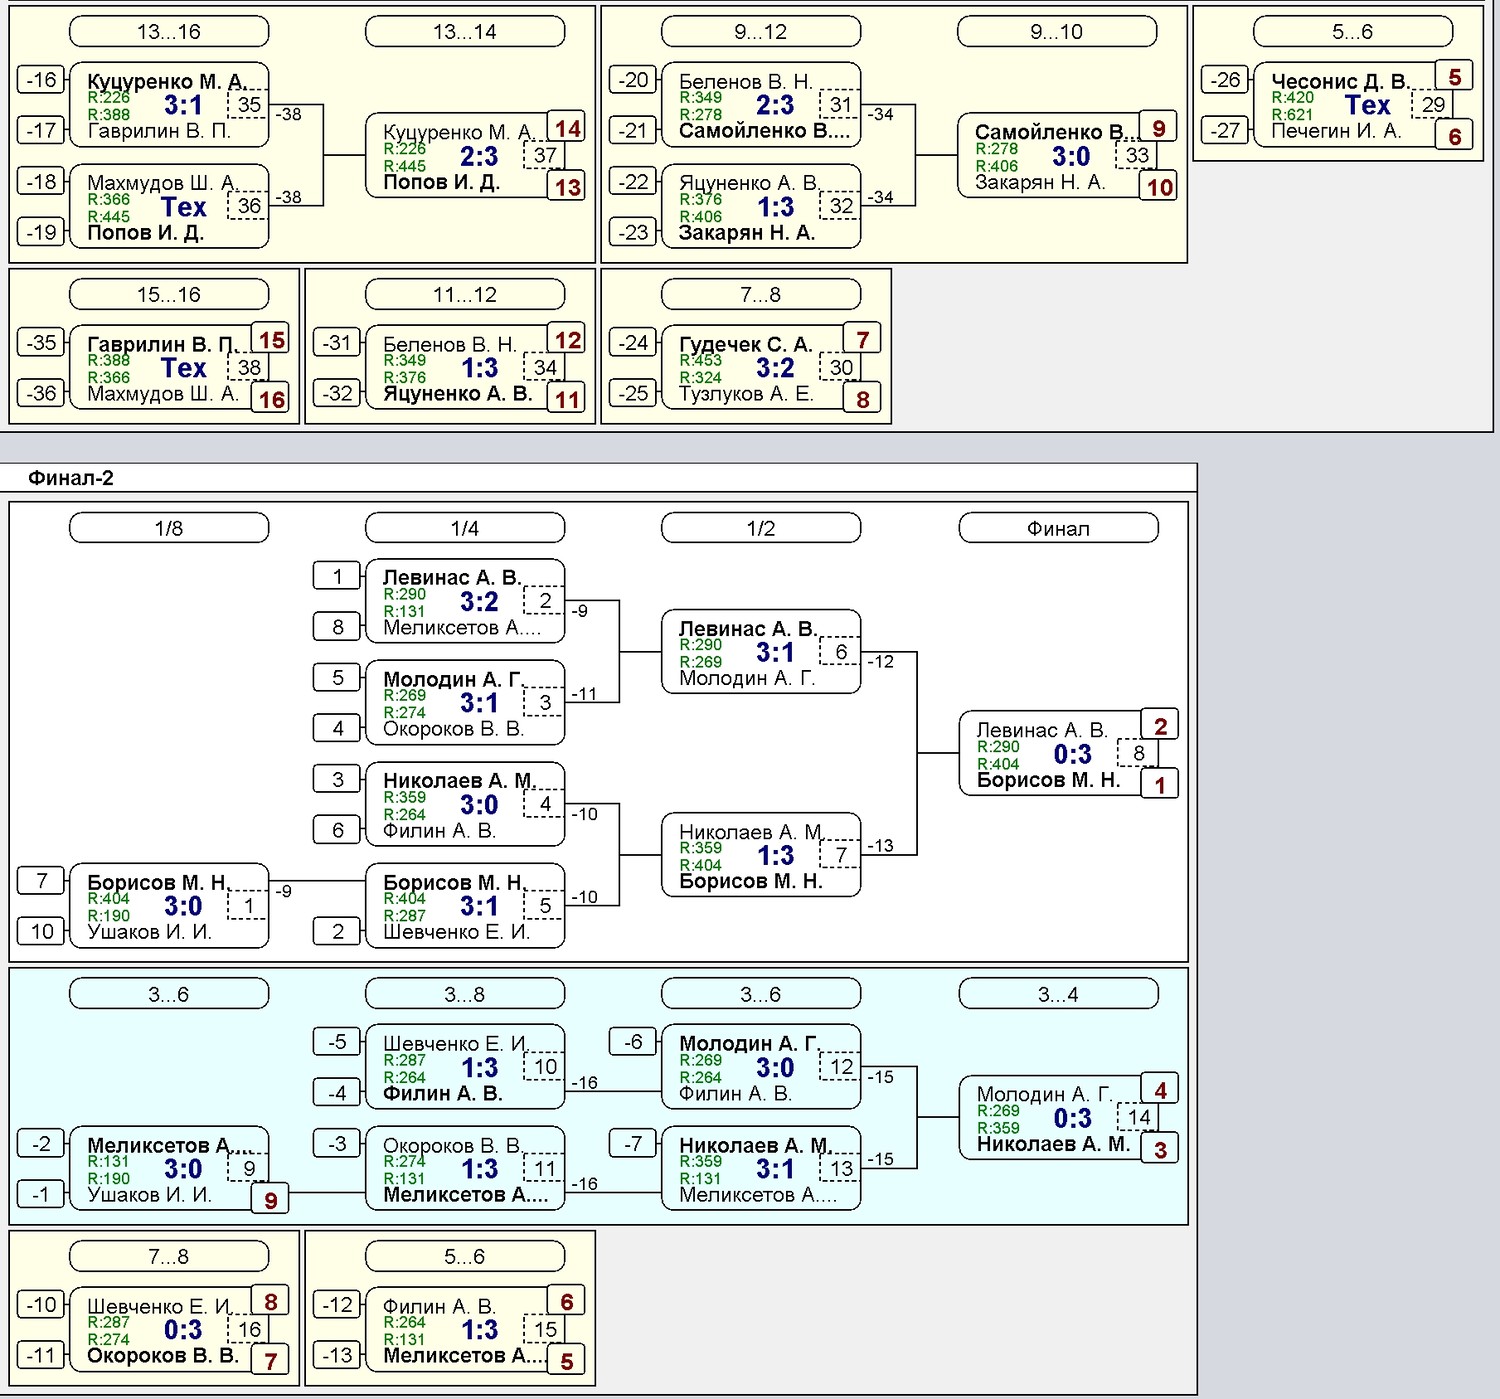Viewport: 1500px width, 1399px height.
Task: Select player name Гудечек С. А.
Action: [746, 344]
